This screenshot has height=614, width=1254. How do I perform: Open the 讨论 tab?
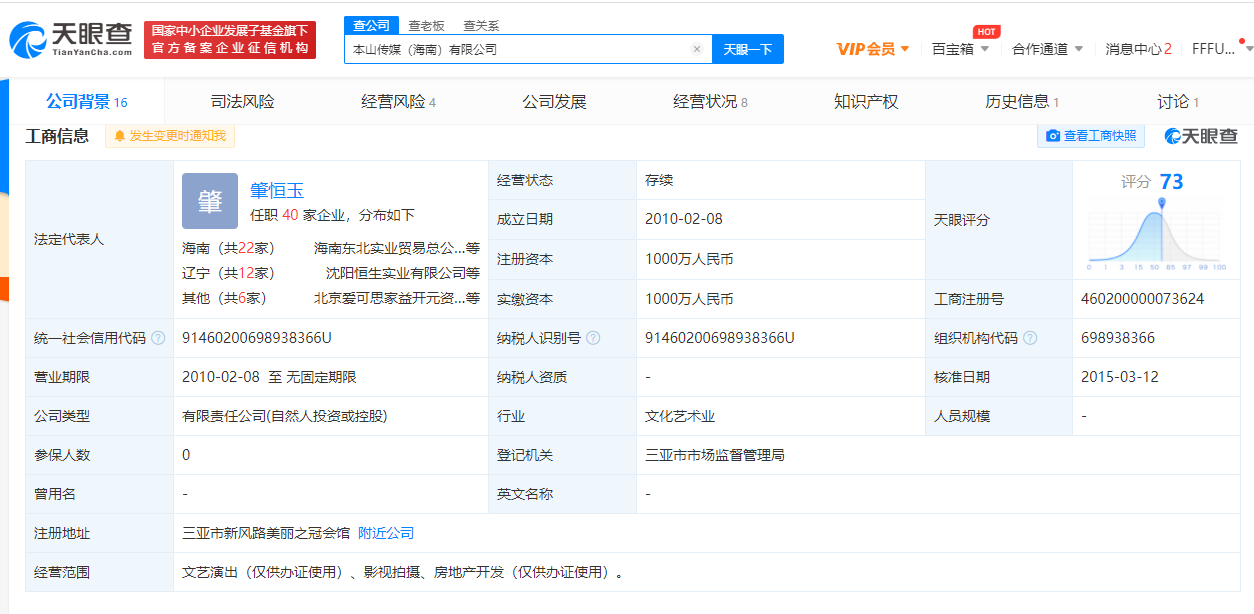(1178, 102)
